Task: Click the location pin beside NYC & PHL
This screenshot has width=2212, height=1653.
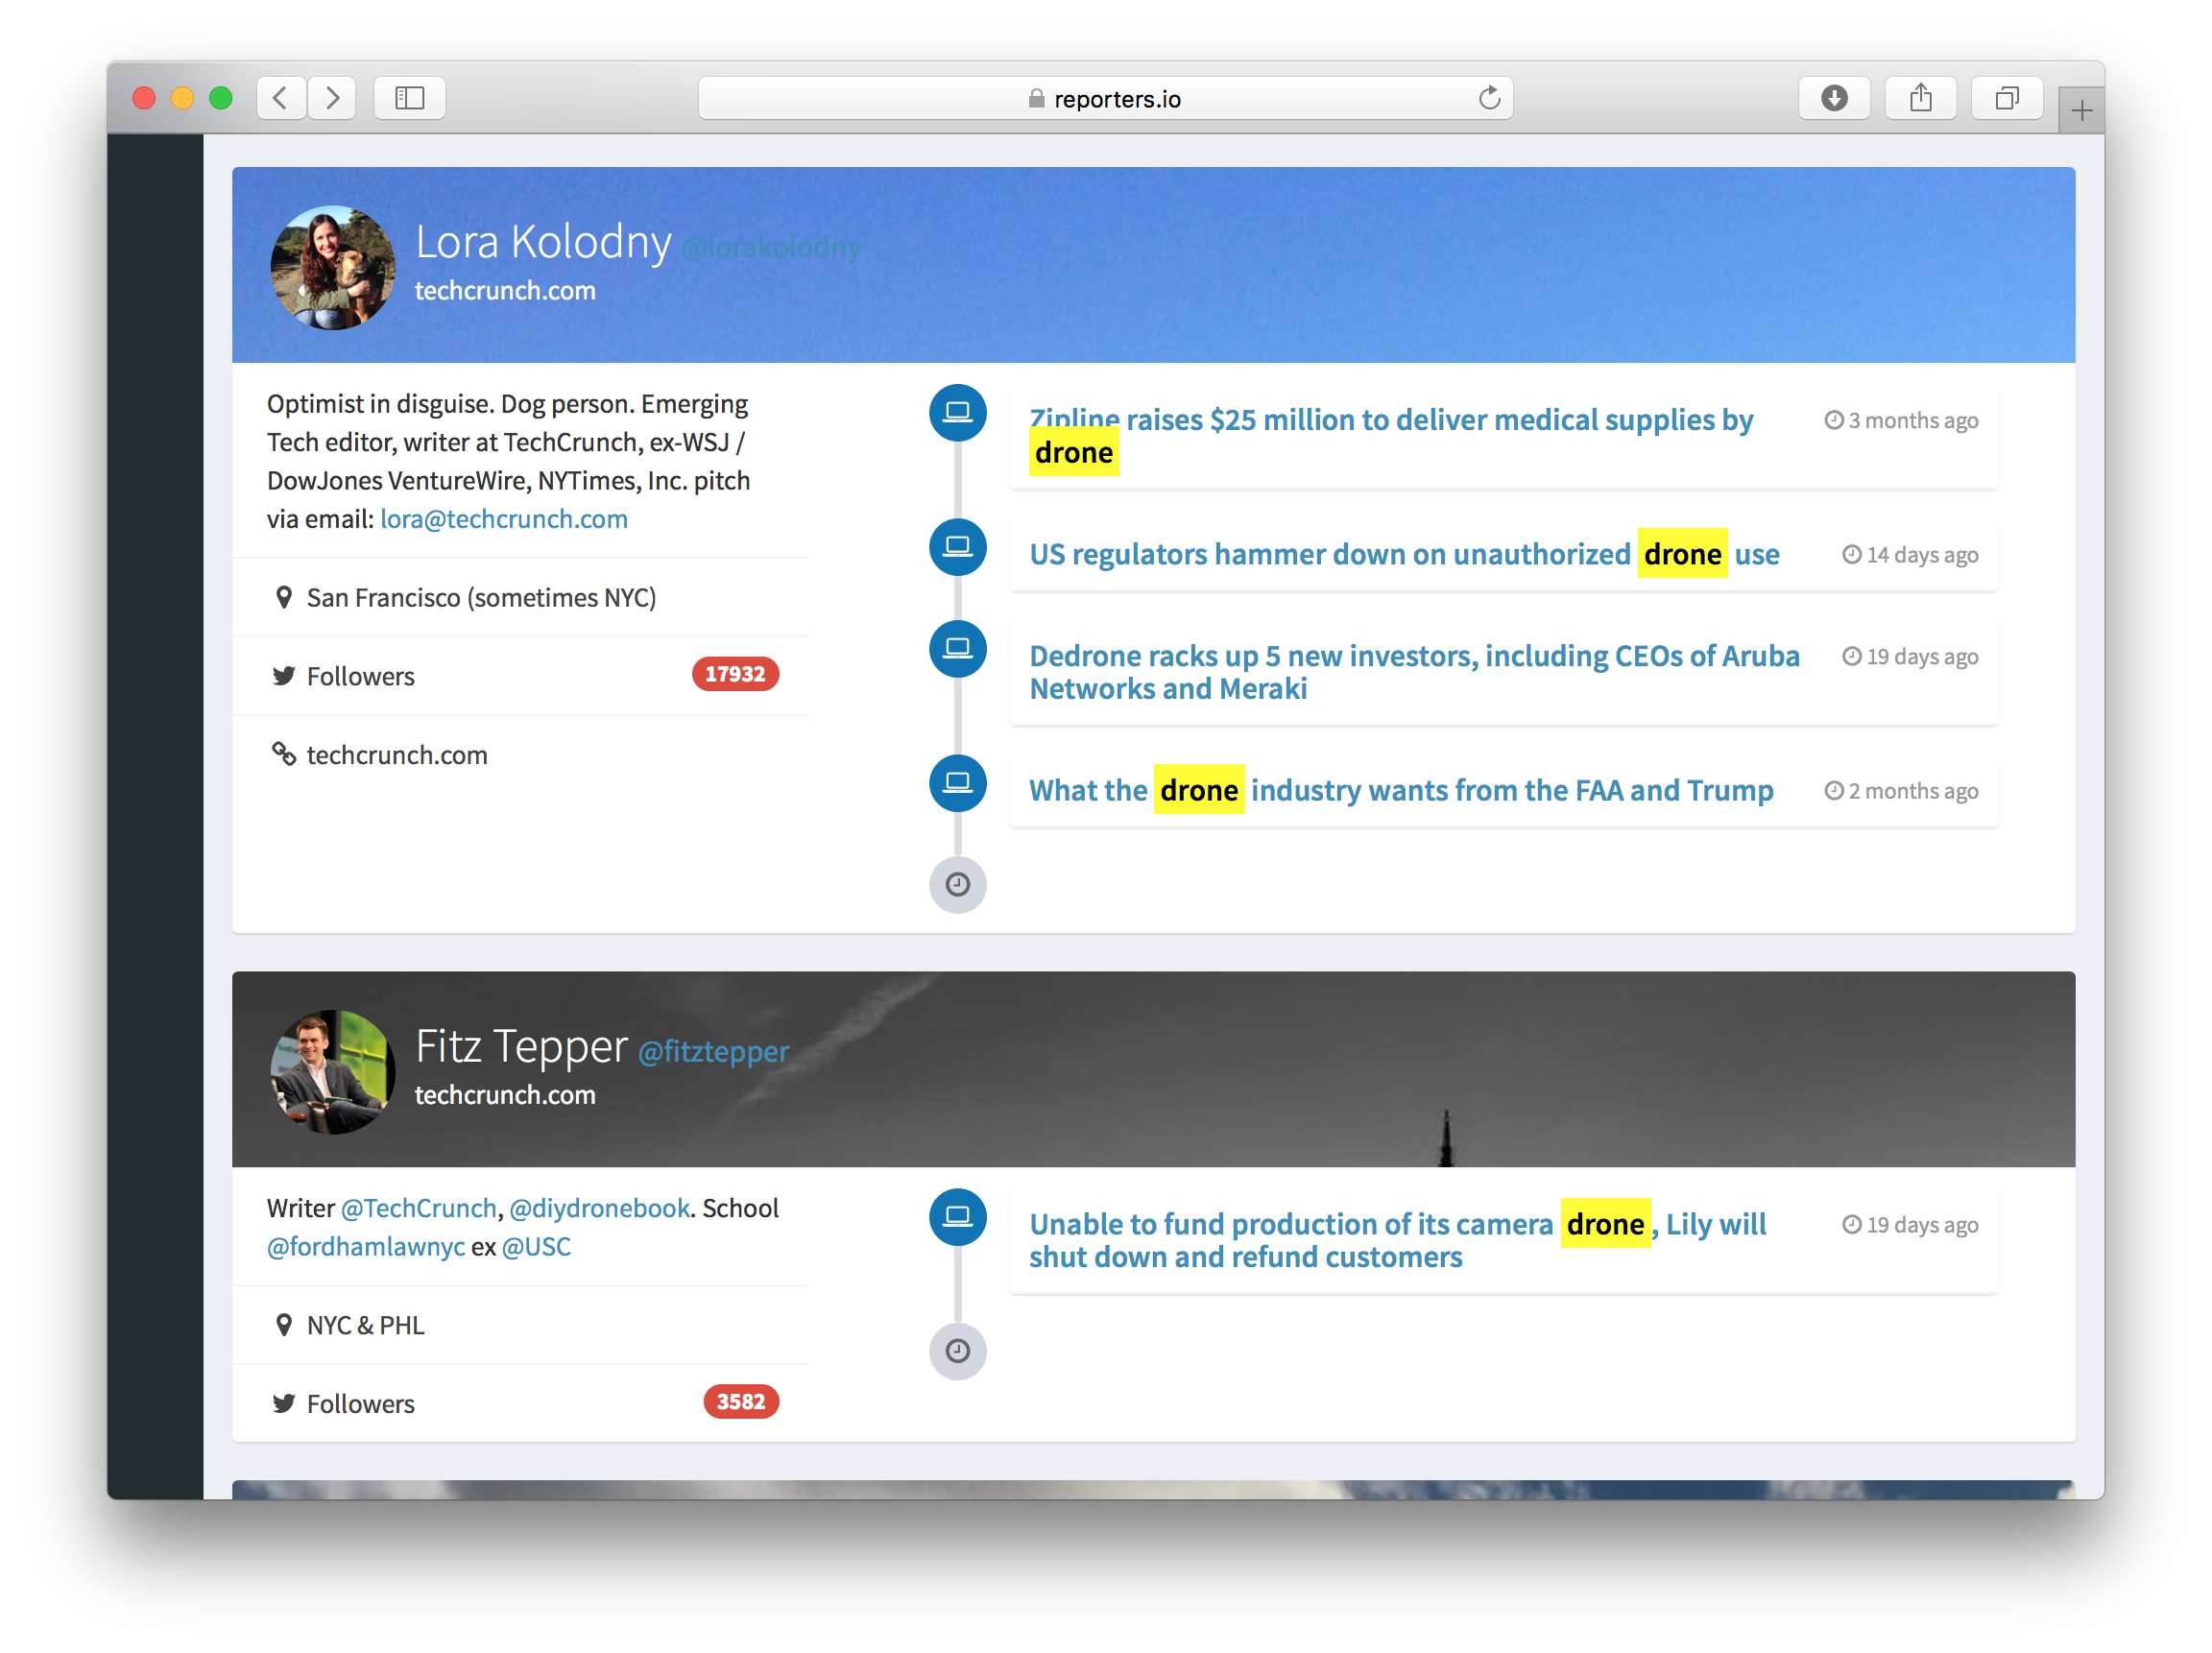Action: [284, 1324]
